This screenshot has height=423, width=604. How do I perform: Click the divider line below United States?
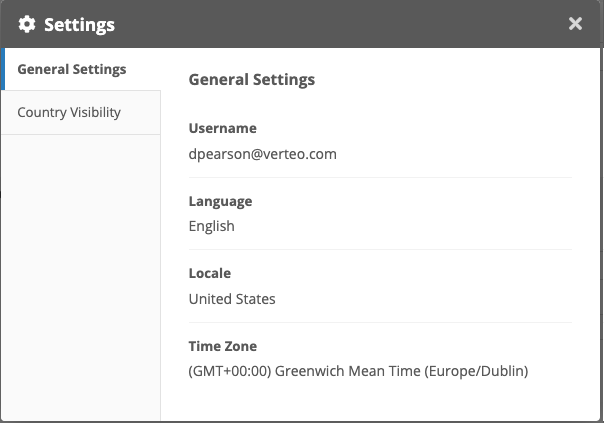coord(380,322)
